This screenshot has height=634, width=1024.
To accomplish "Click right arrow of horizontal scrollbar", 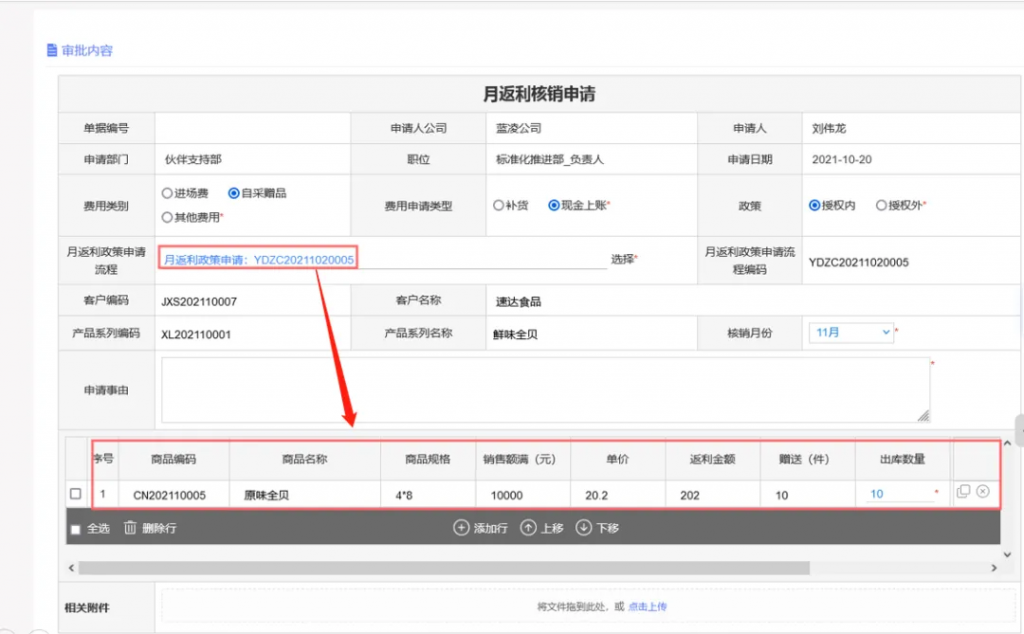I will pos(994,568).
